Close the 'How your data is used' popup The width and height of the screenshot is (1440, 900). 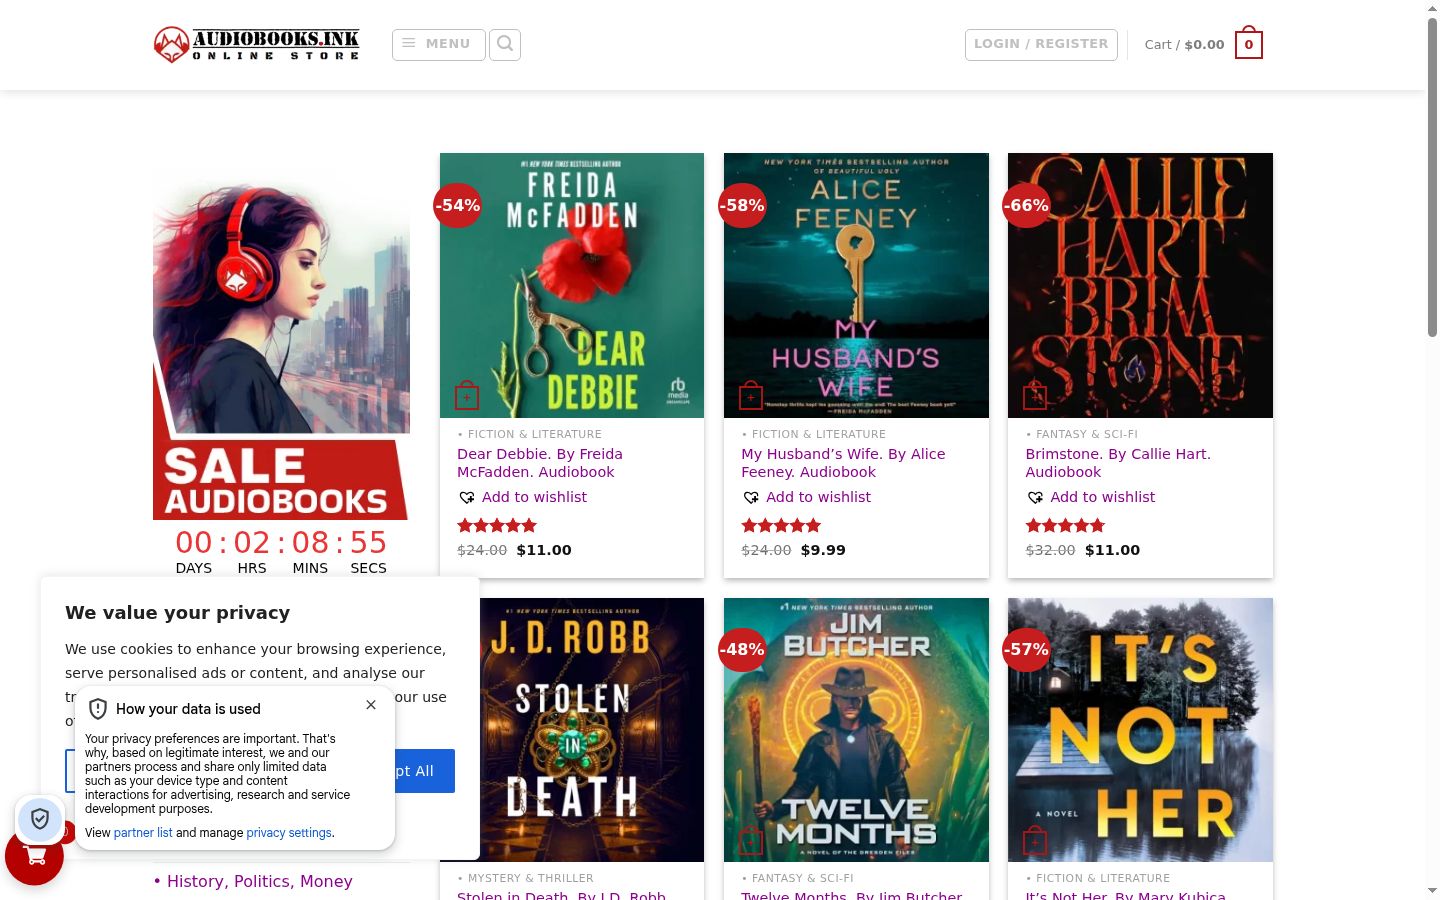click(x=371, y=705)
